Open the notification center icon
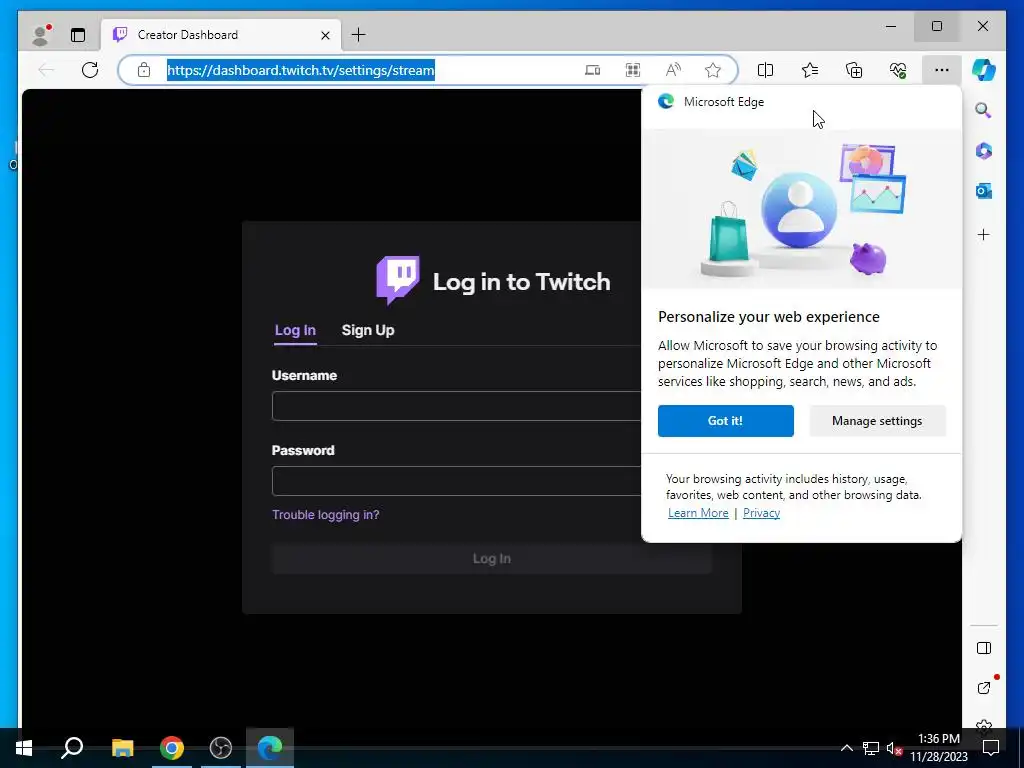Viewport: 1024px width, 768px height. [x=991, y=748]
